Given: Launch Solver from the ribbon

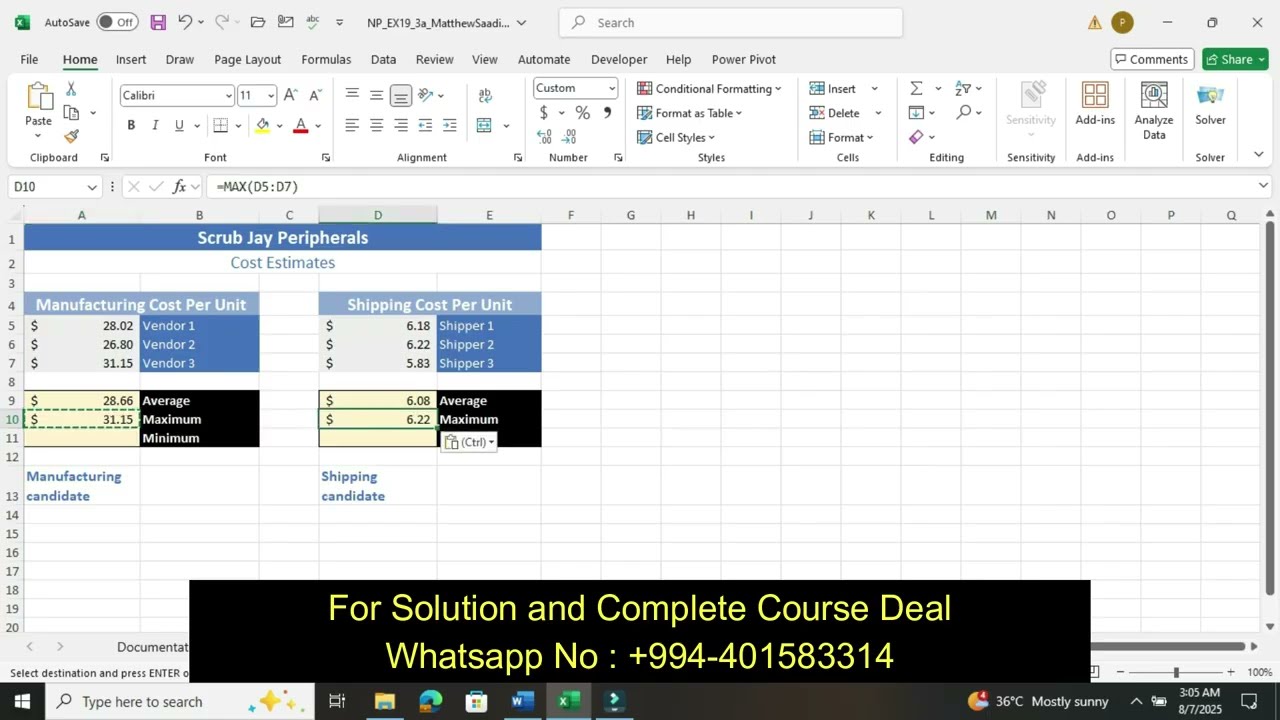Looking at the screenshot, I should (1210, 105).
